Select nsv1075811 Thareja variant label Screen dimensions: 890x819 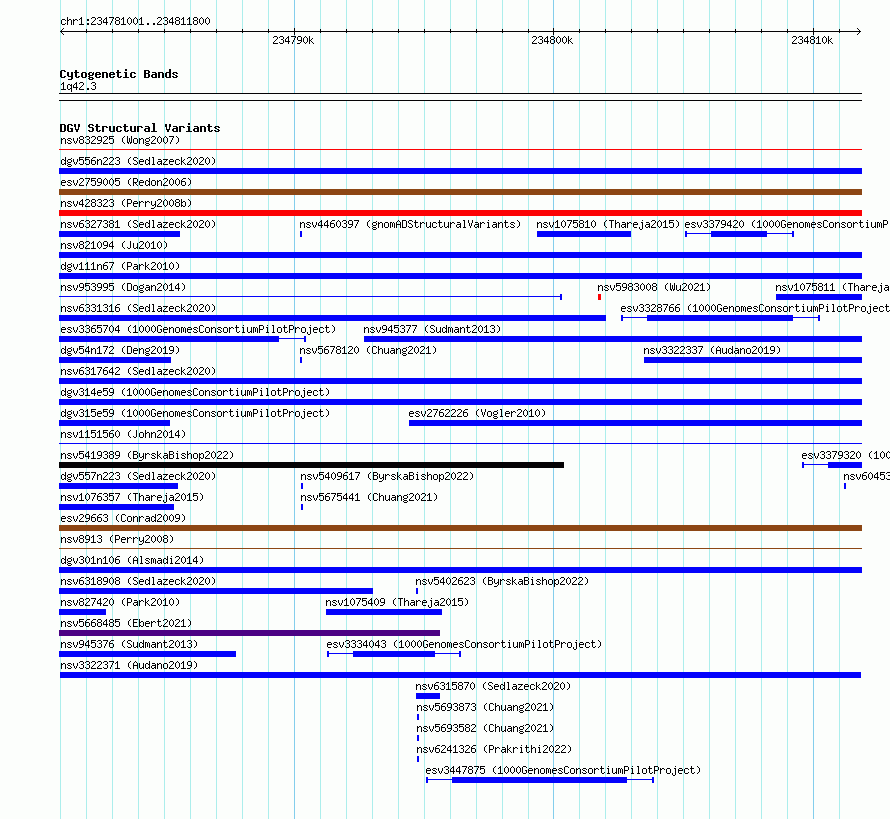(x=832, y=287)
